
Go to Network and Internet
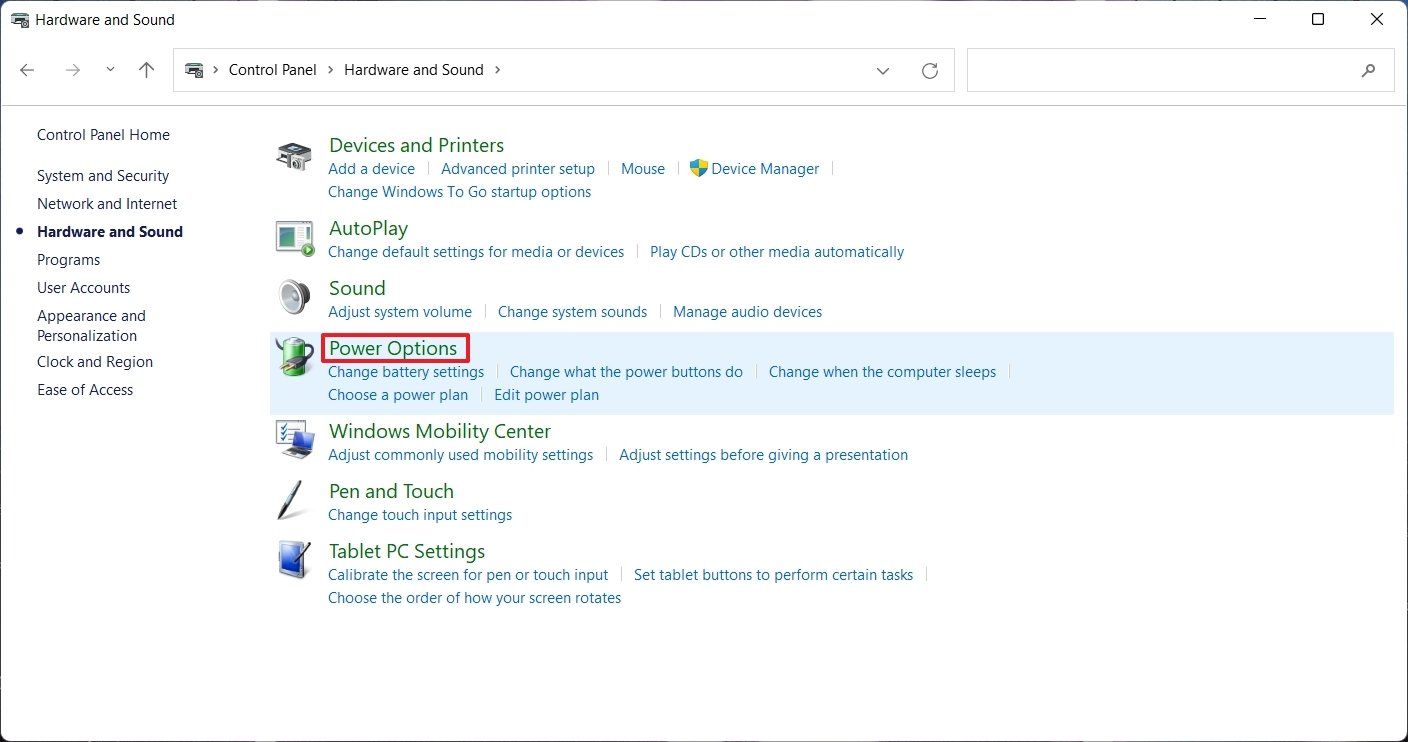[107, 204]
